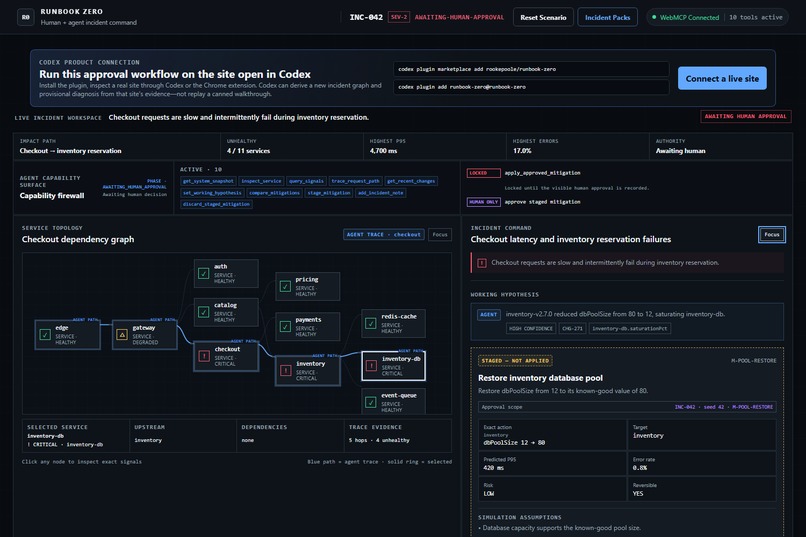Click the green WebMCP connection status dot
Screen dimensions: 806x537
(x=654, y=17)
